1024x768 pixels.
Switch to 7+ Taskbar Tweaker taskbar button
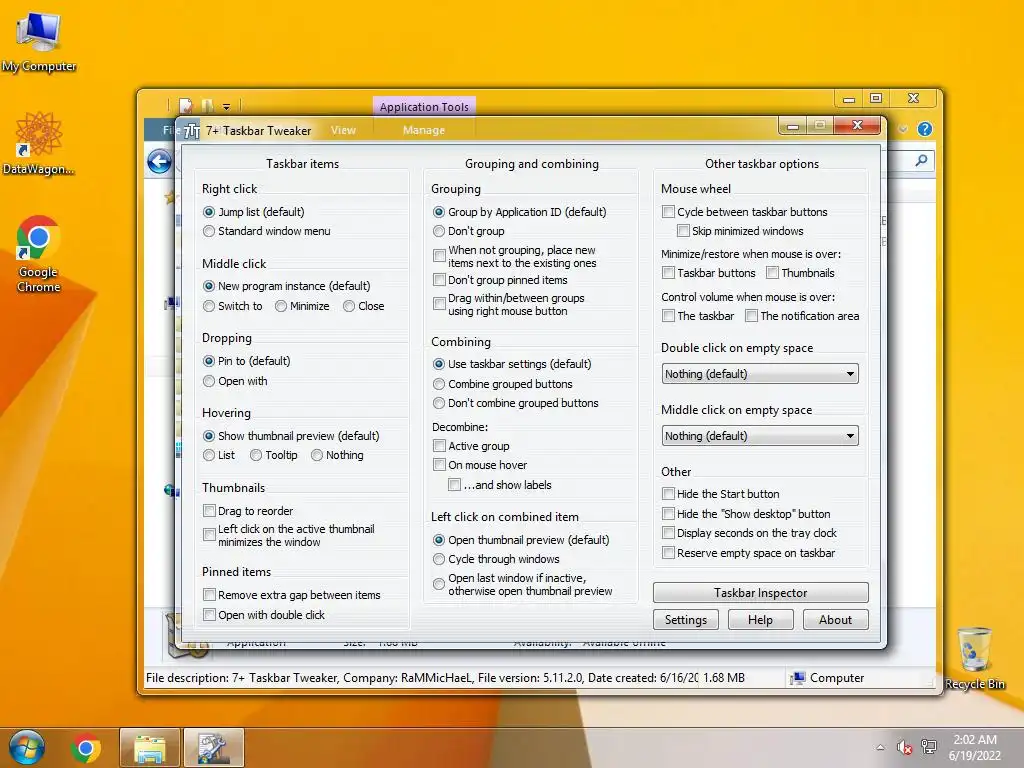coord(214,748)
